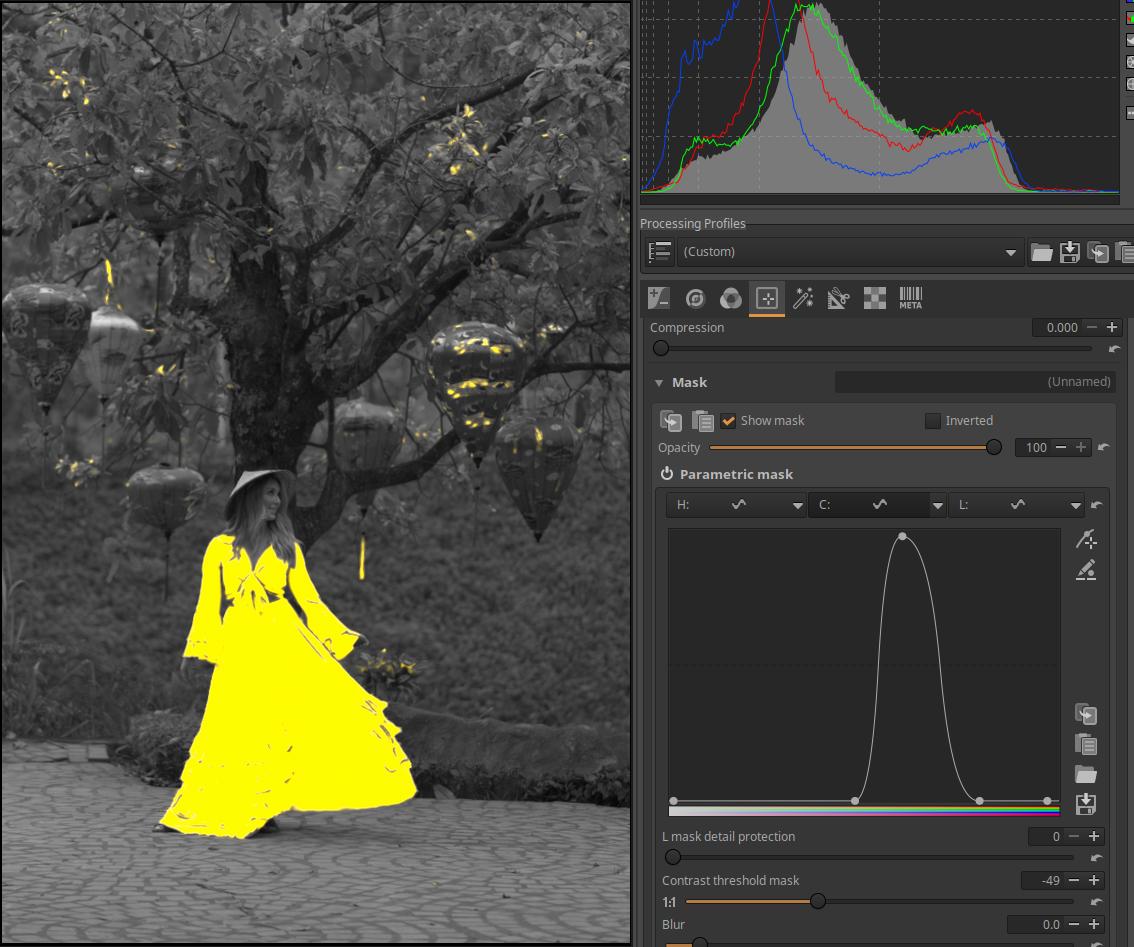Open the L: curve type dropdown
This screenshot has height=947, width=1134.
click(1076, 506)
